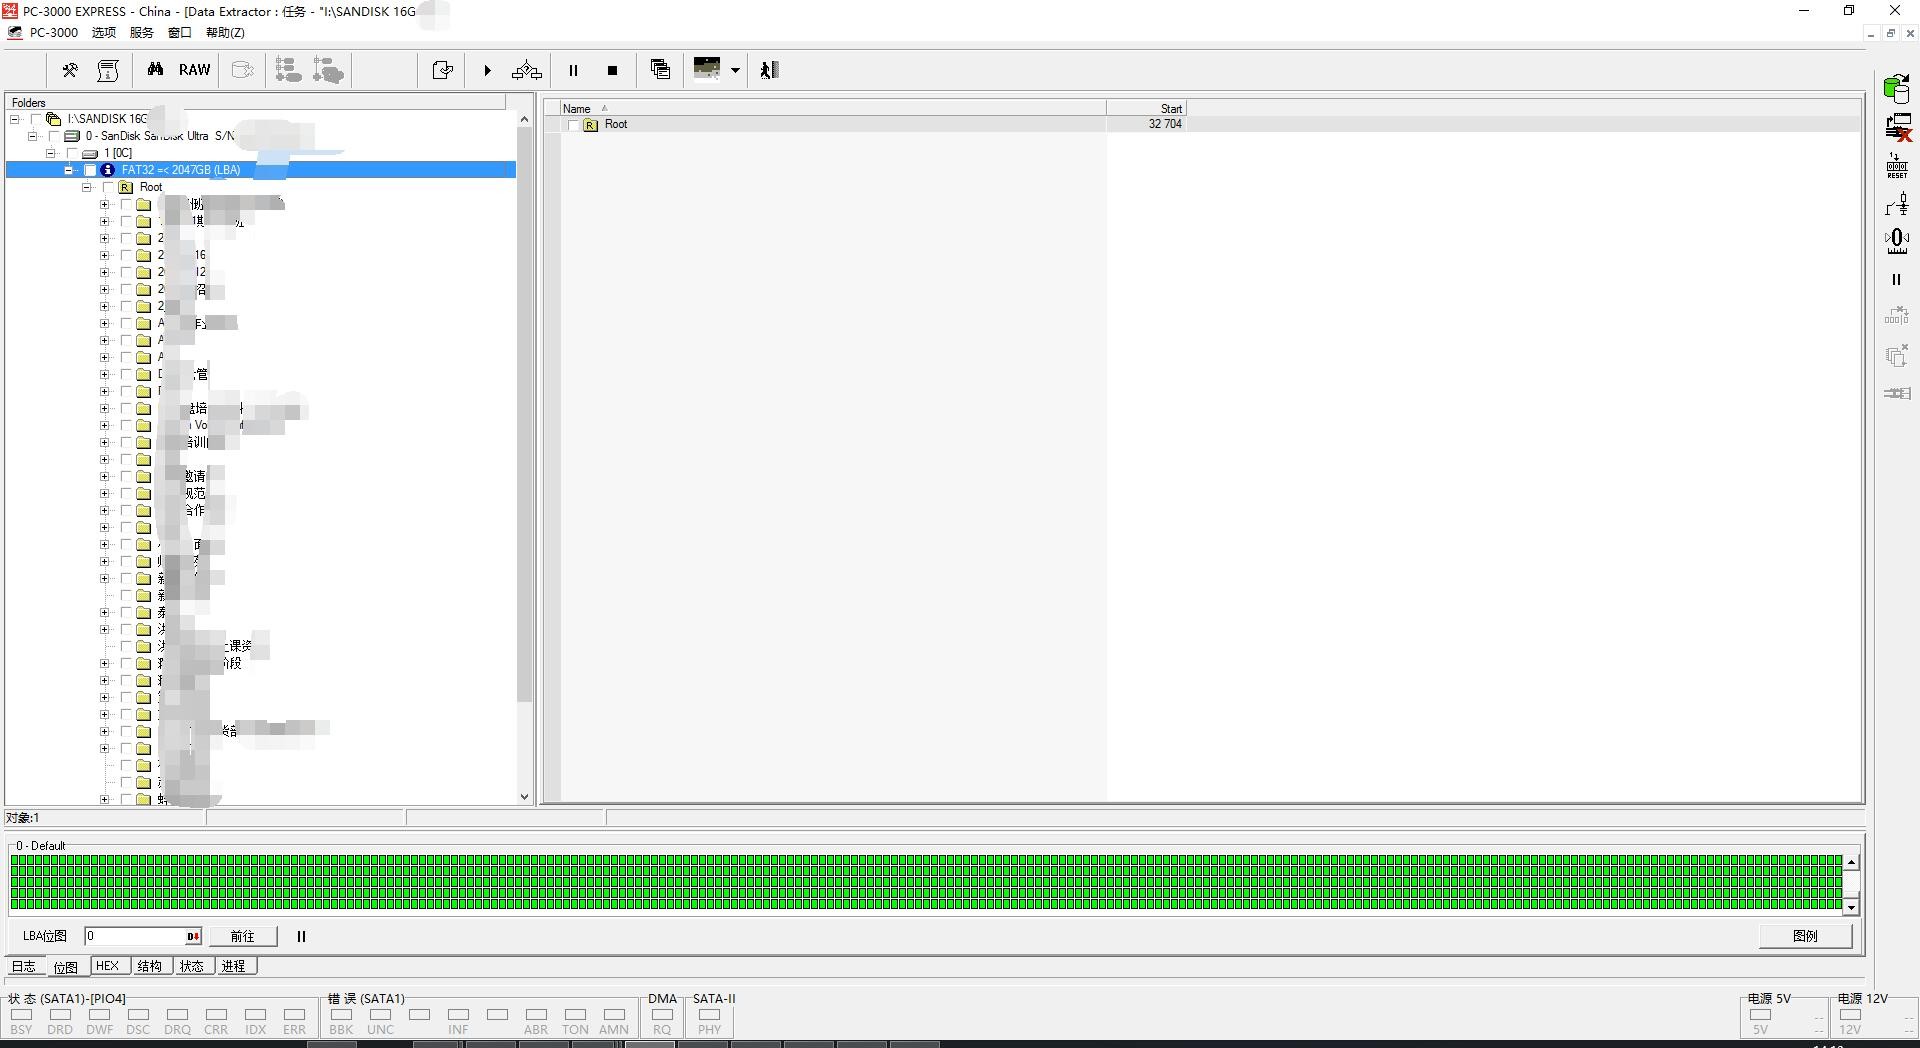Image resolution: width=1920 pixels, height=1048 pixels.
Task: Click the stacked windows list icon
Action: (660, 69)
